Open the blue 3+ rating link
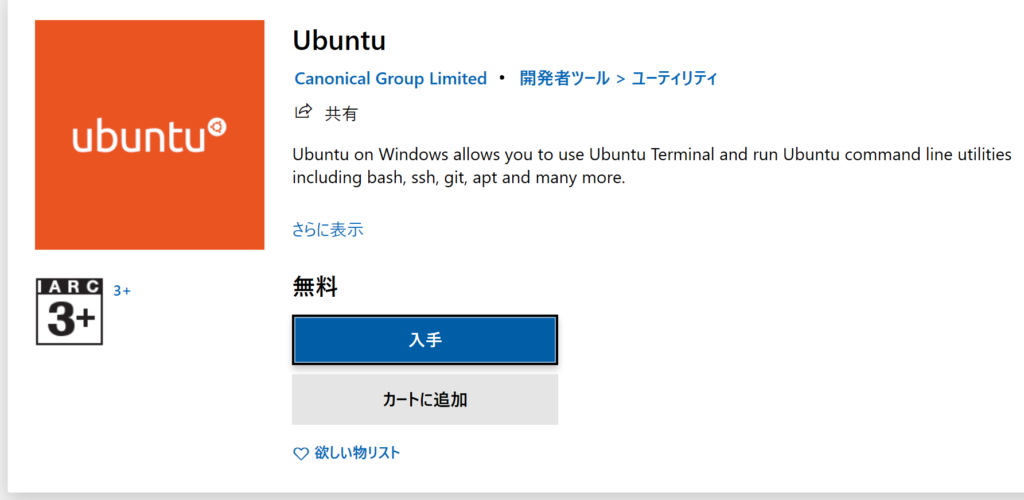 click(122, 291)
